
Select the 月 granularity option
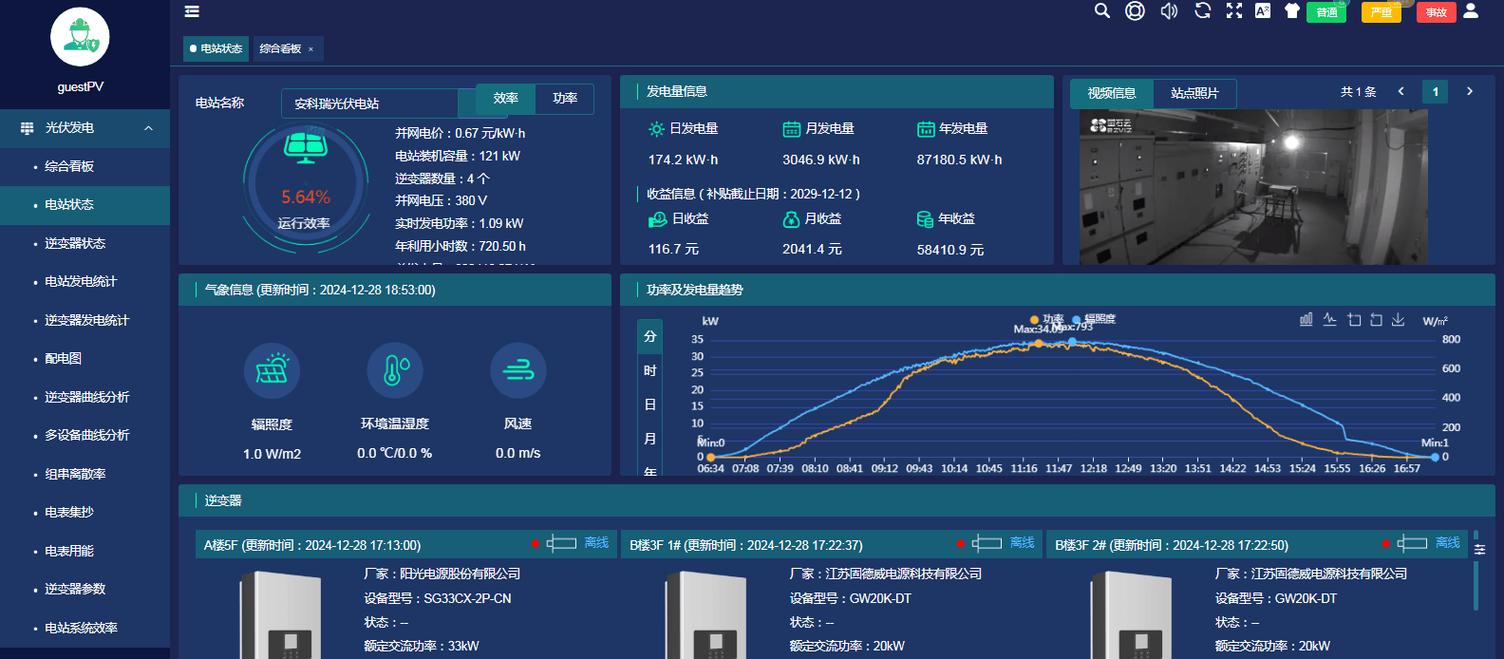coord(650,439)
